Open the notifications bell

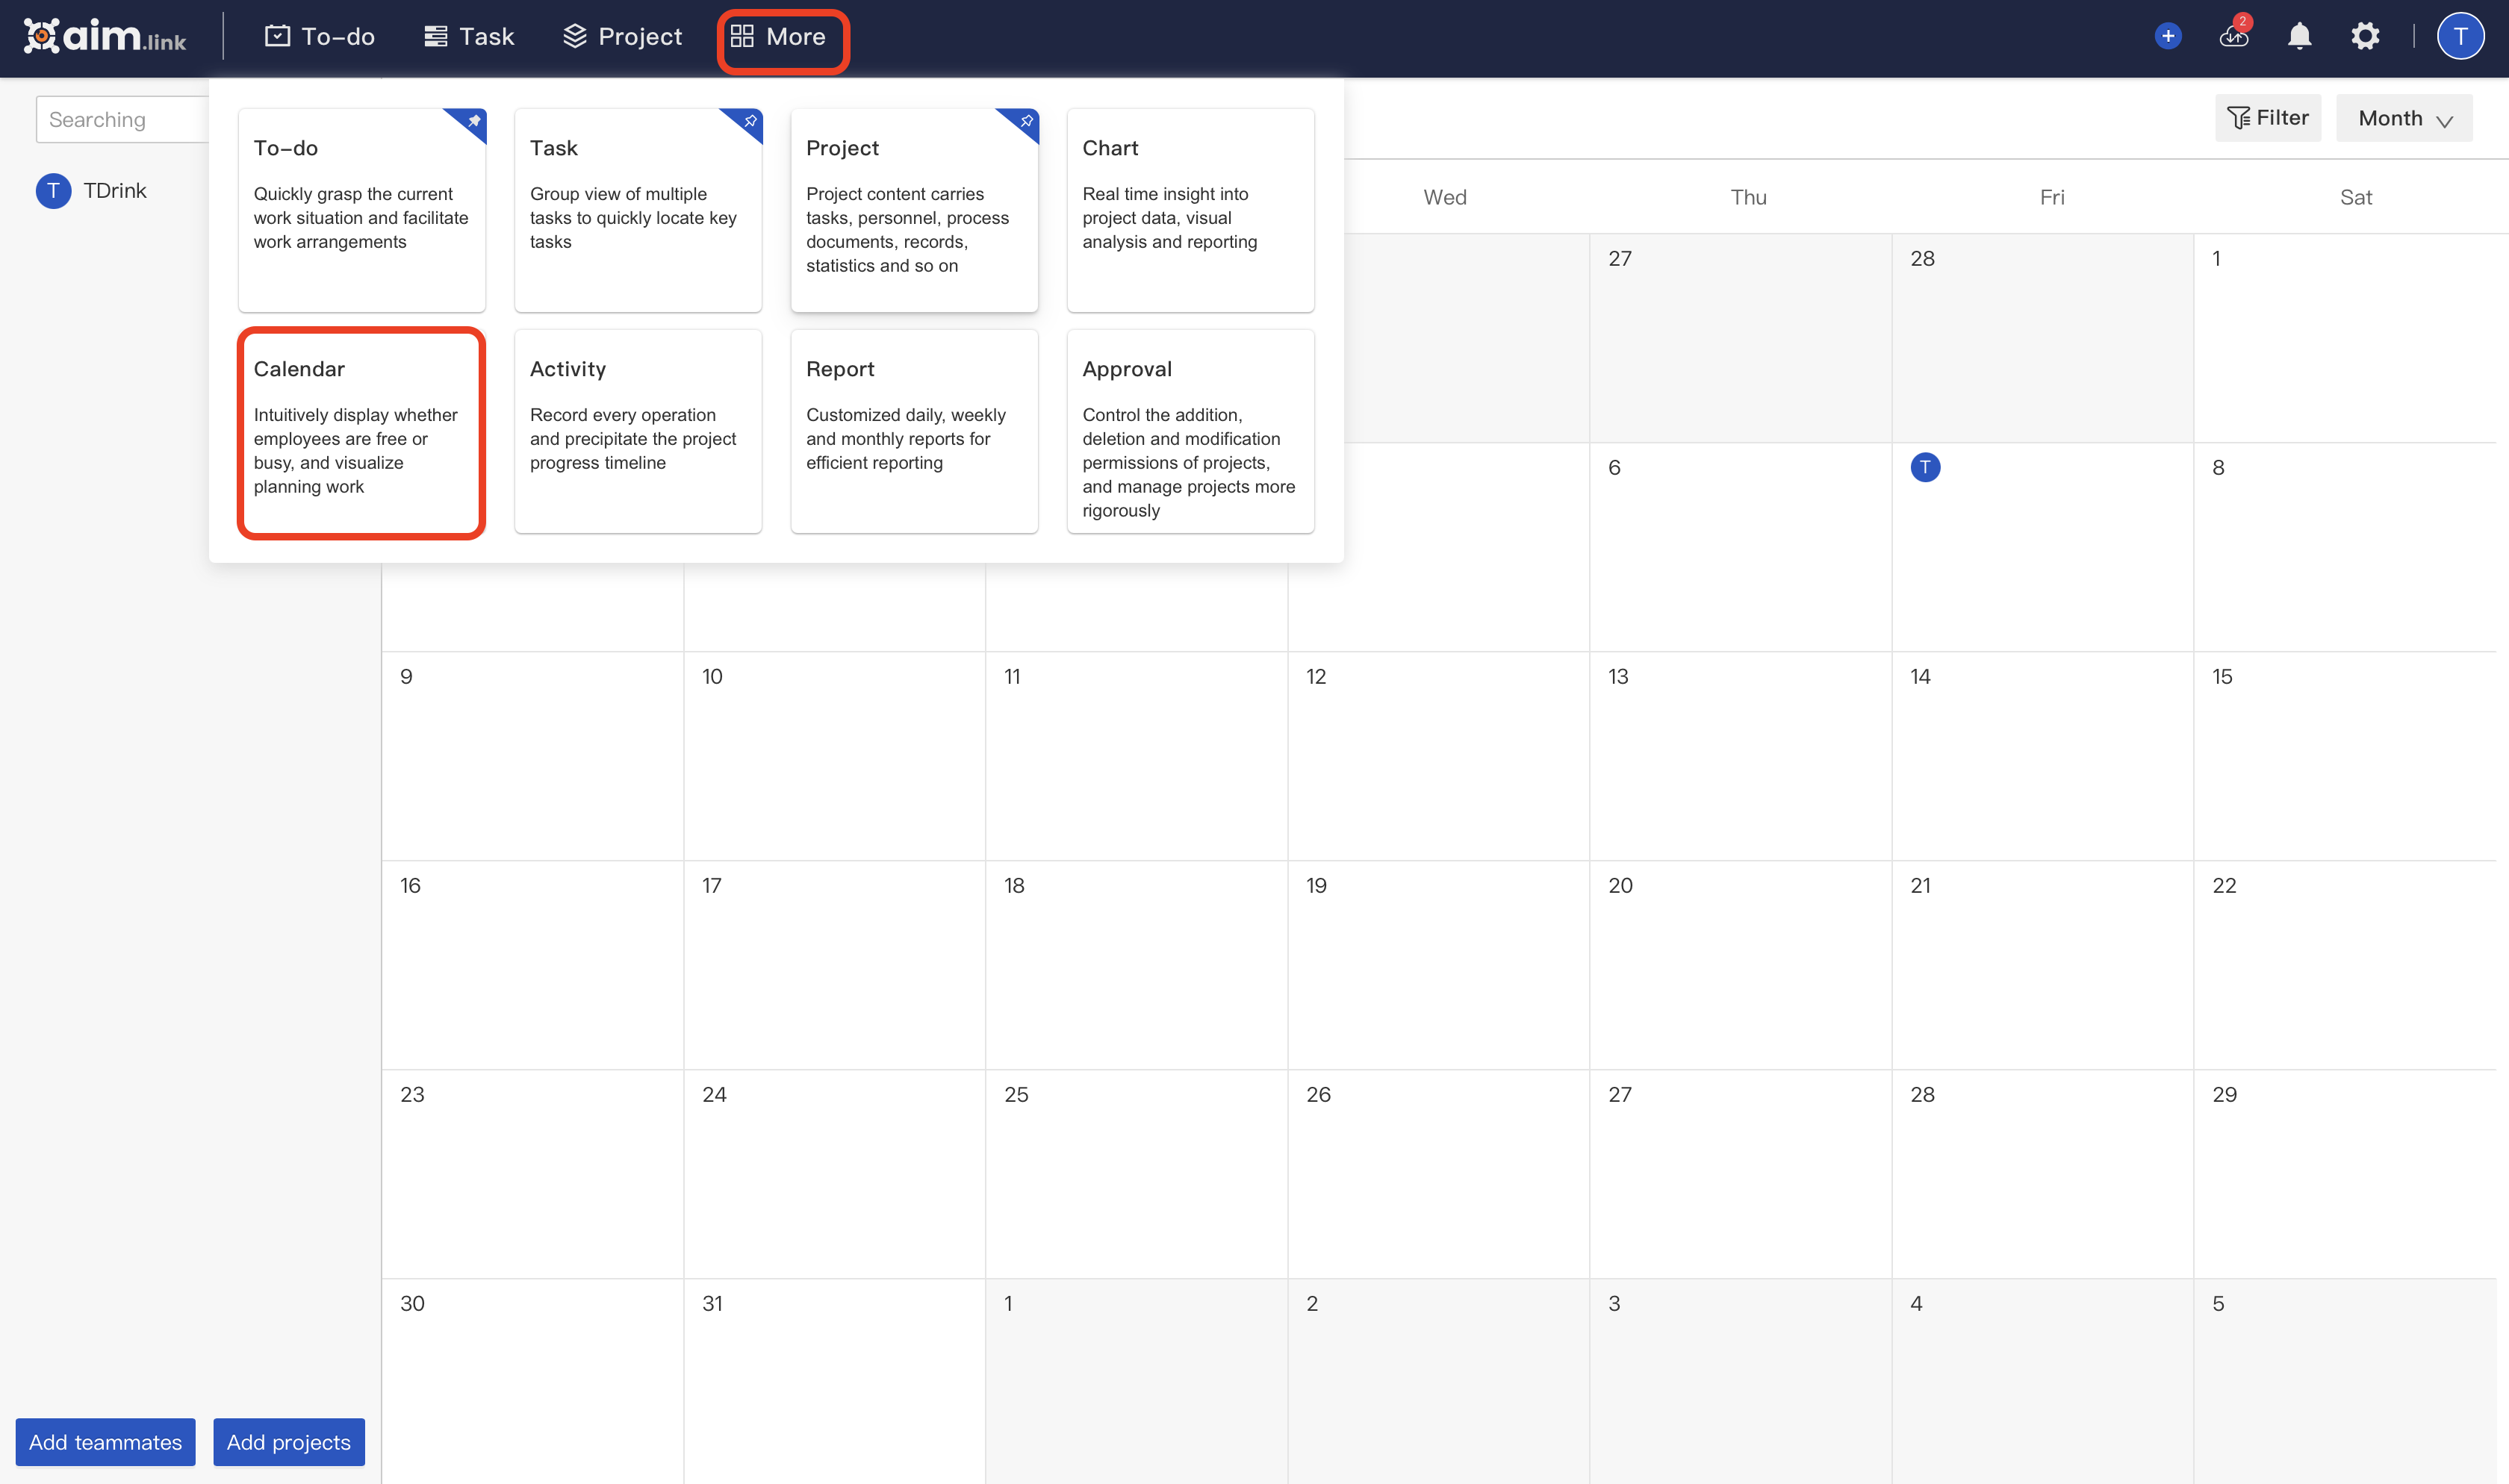click(2298, 36)
